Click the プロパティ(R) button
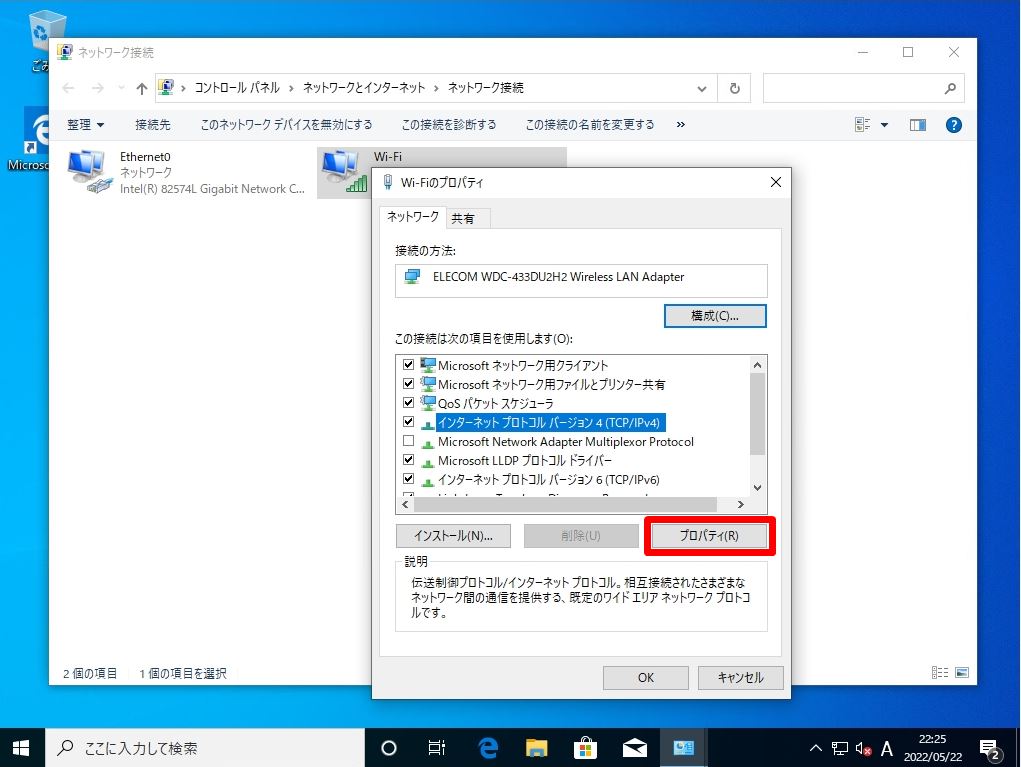 [x=709, y=536]
